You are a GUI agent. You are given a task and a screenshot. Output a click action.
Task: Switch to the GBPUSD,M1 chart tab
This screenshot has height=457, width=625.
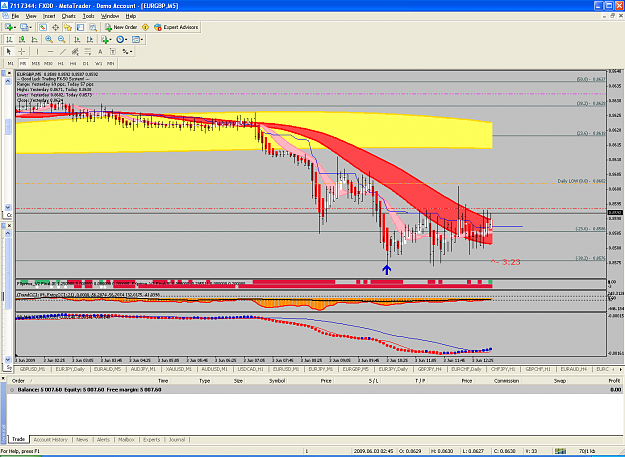[x=32, y=369]
